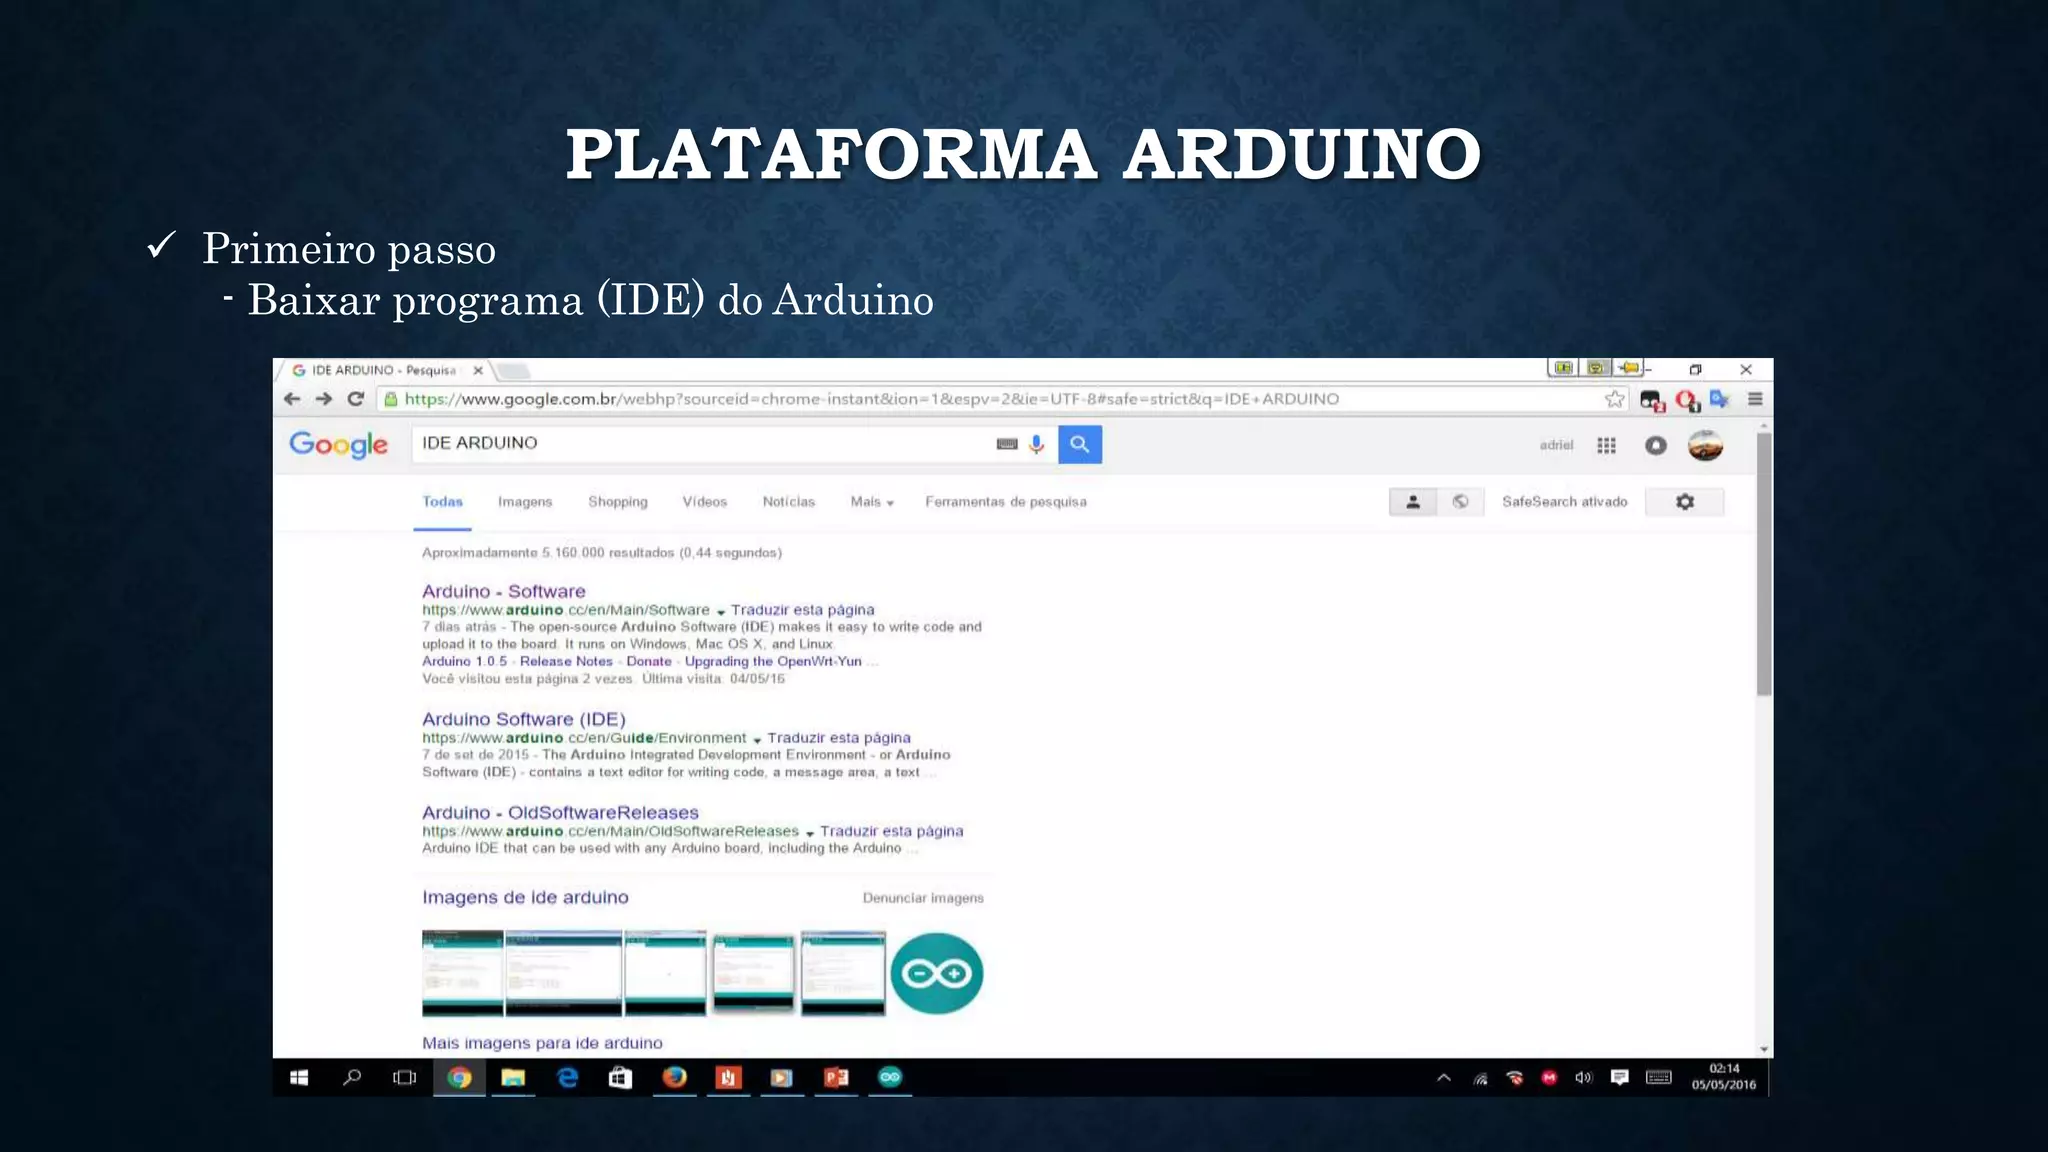This screenshot has width=2048, height=1152.
Task: Open PowerPoint from the taskbar
Action: 836,1077
